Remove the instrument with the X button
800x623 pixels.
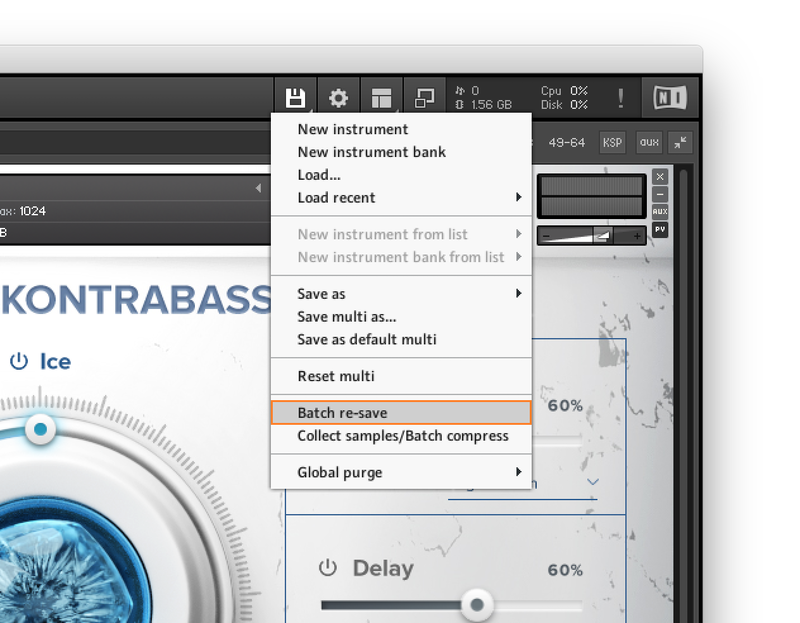[660, 177]
